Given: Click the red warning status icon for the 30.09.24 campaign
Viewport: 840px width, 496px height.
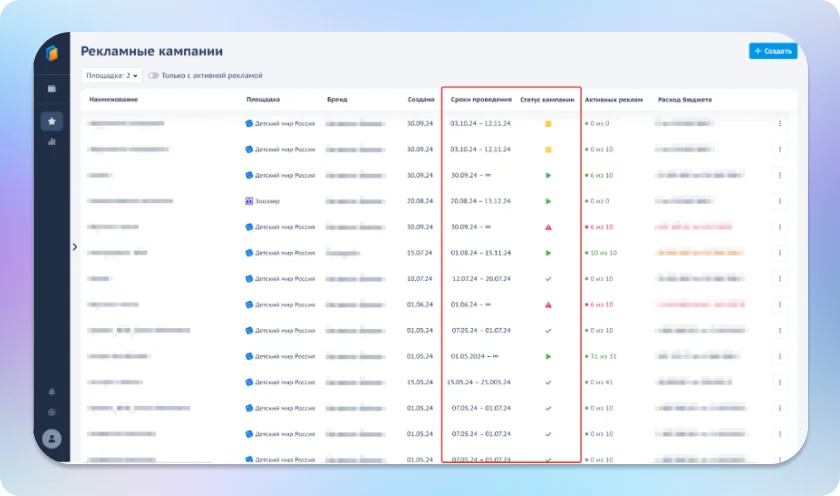Looking at the screenshot, I should point(548,227).
